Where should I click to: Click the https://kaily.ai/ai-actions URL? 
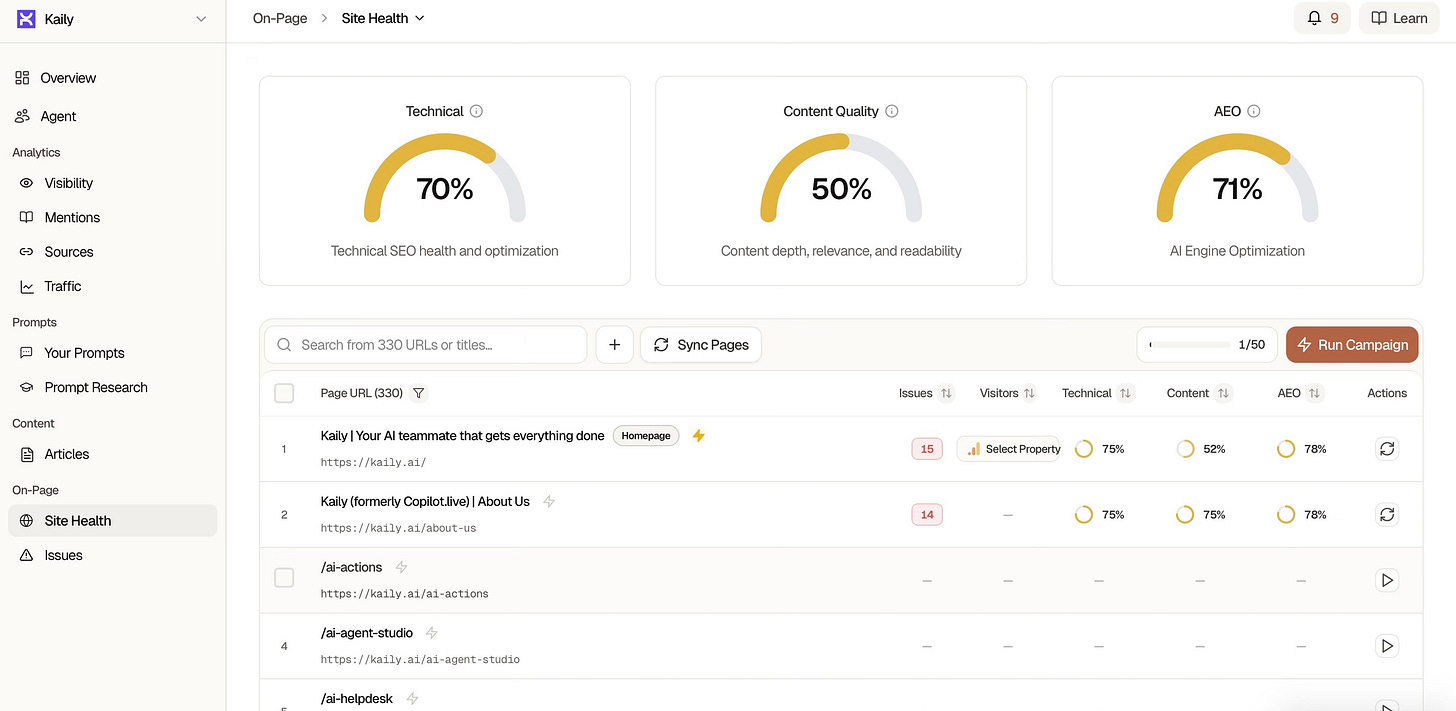(x=404, y=594)
